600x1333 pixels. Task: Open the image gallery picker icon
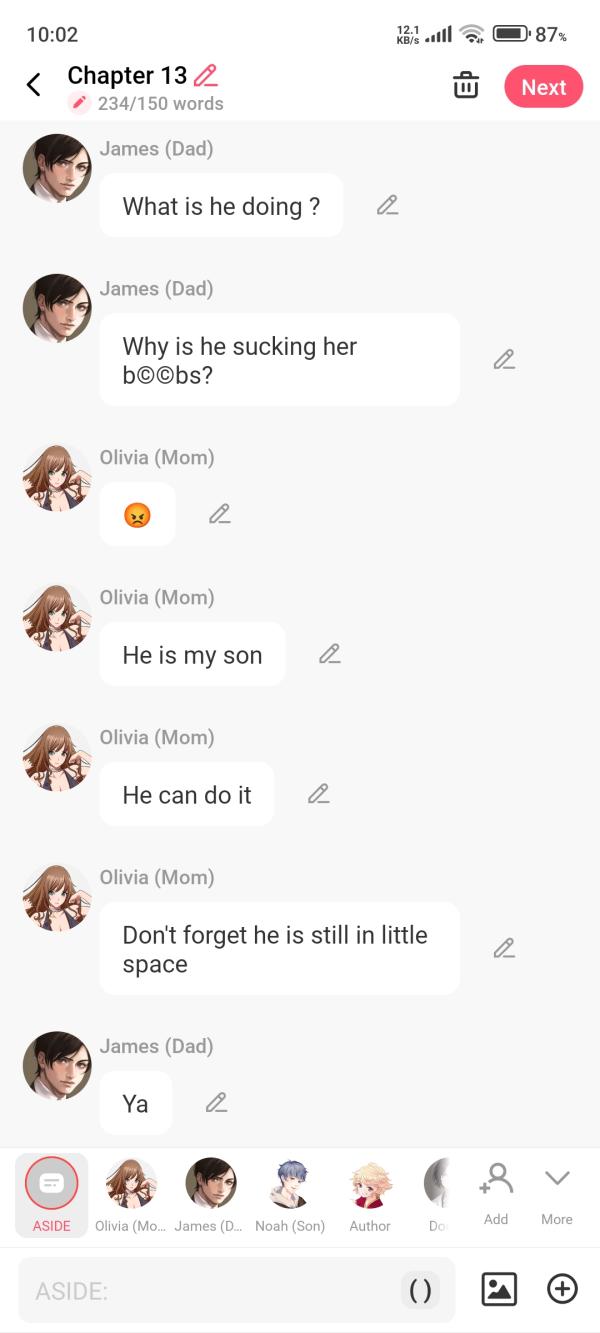point(499,1289)
